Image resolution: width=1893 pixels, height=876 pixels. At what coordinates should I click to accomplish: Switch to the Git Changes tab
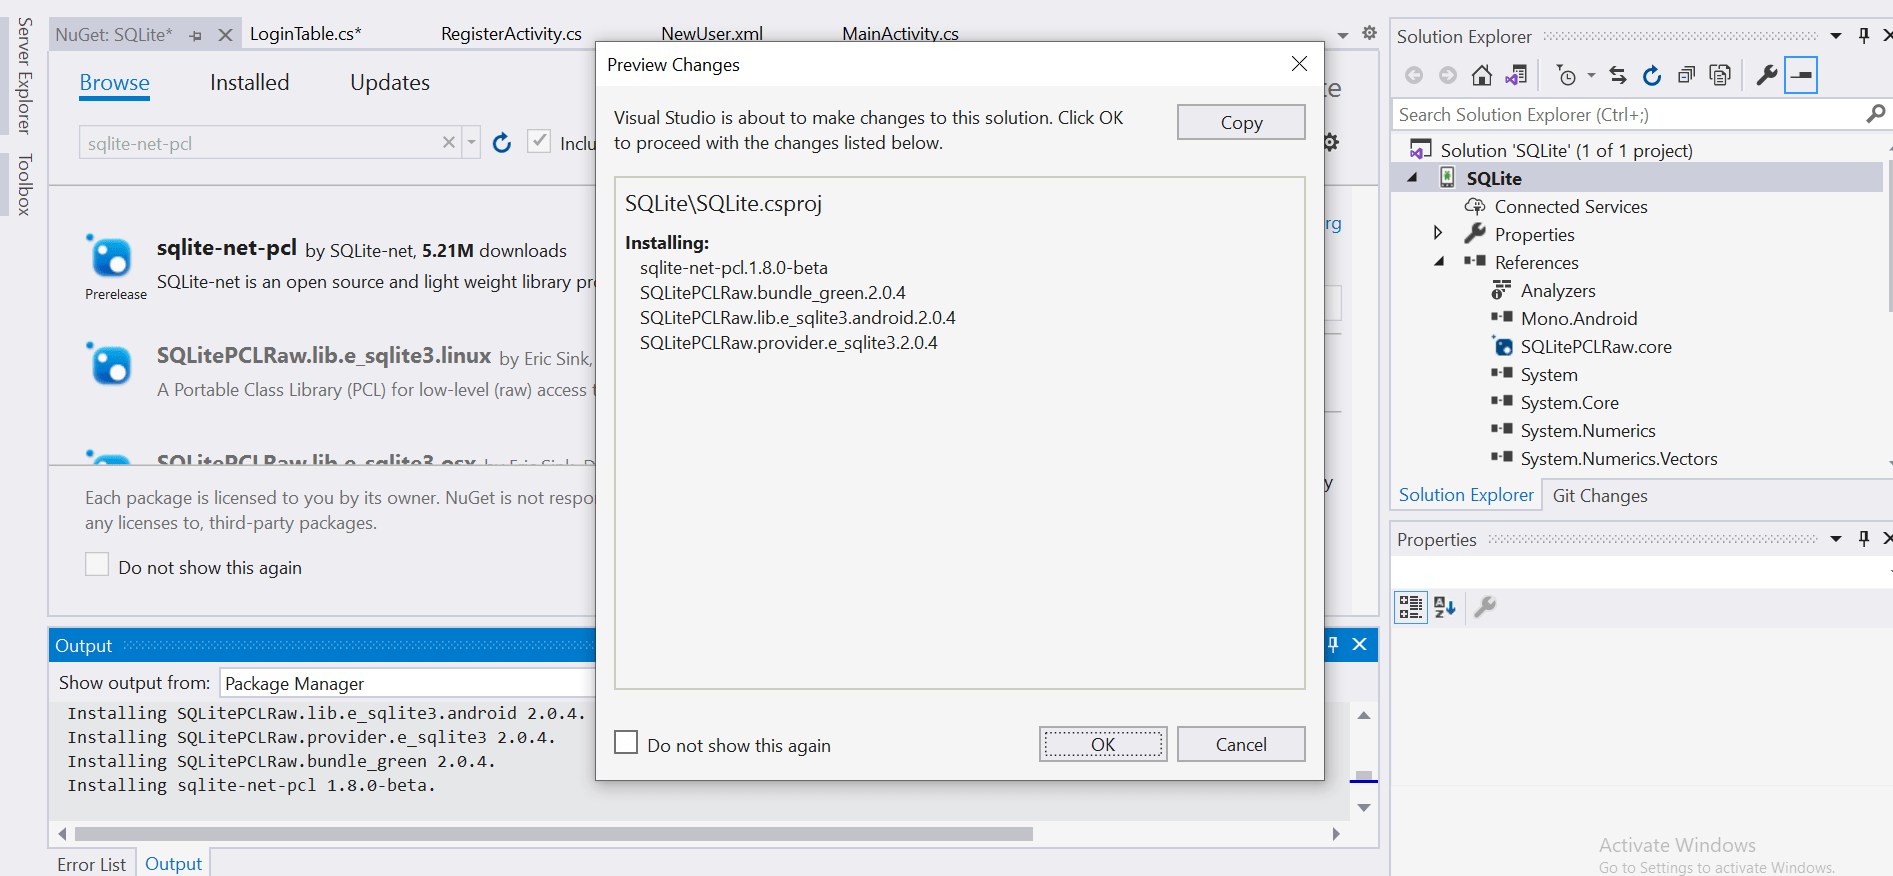[1599, 496]
